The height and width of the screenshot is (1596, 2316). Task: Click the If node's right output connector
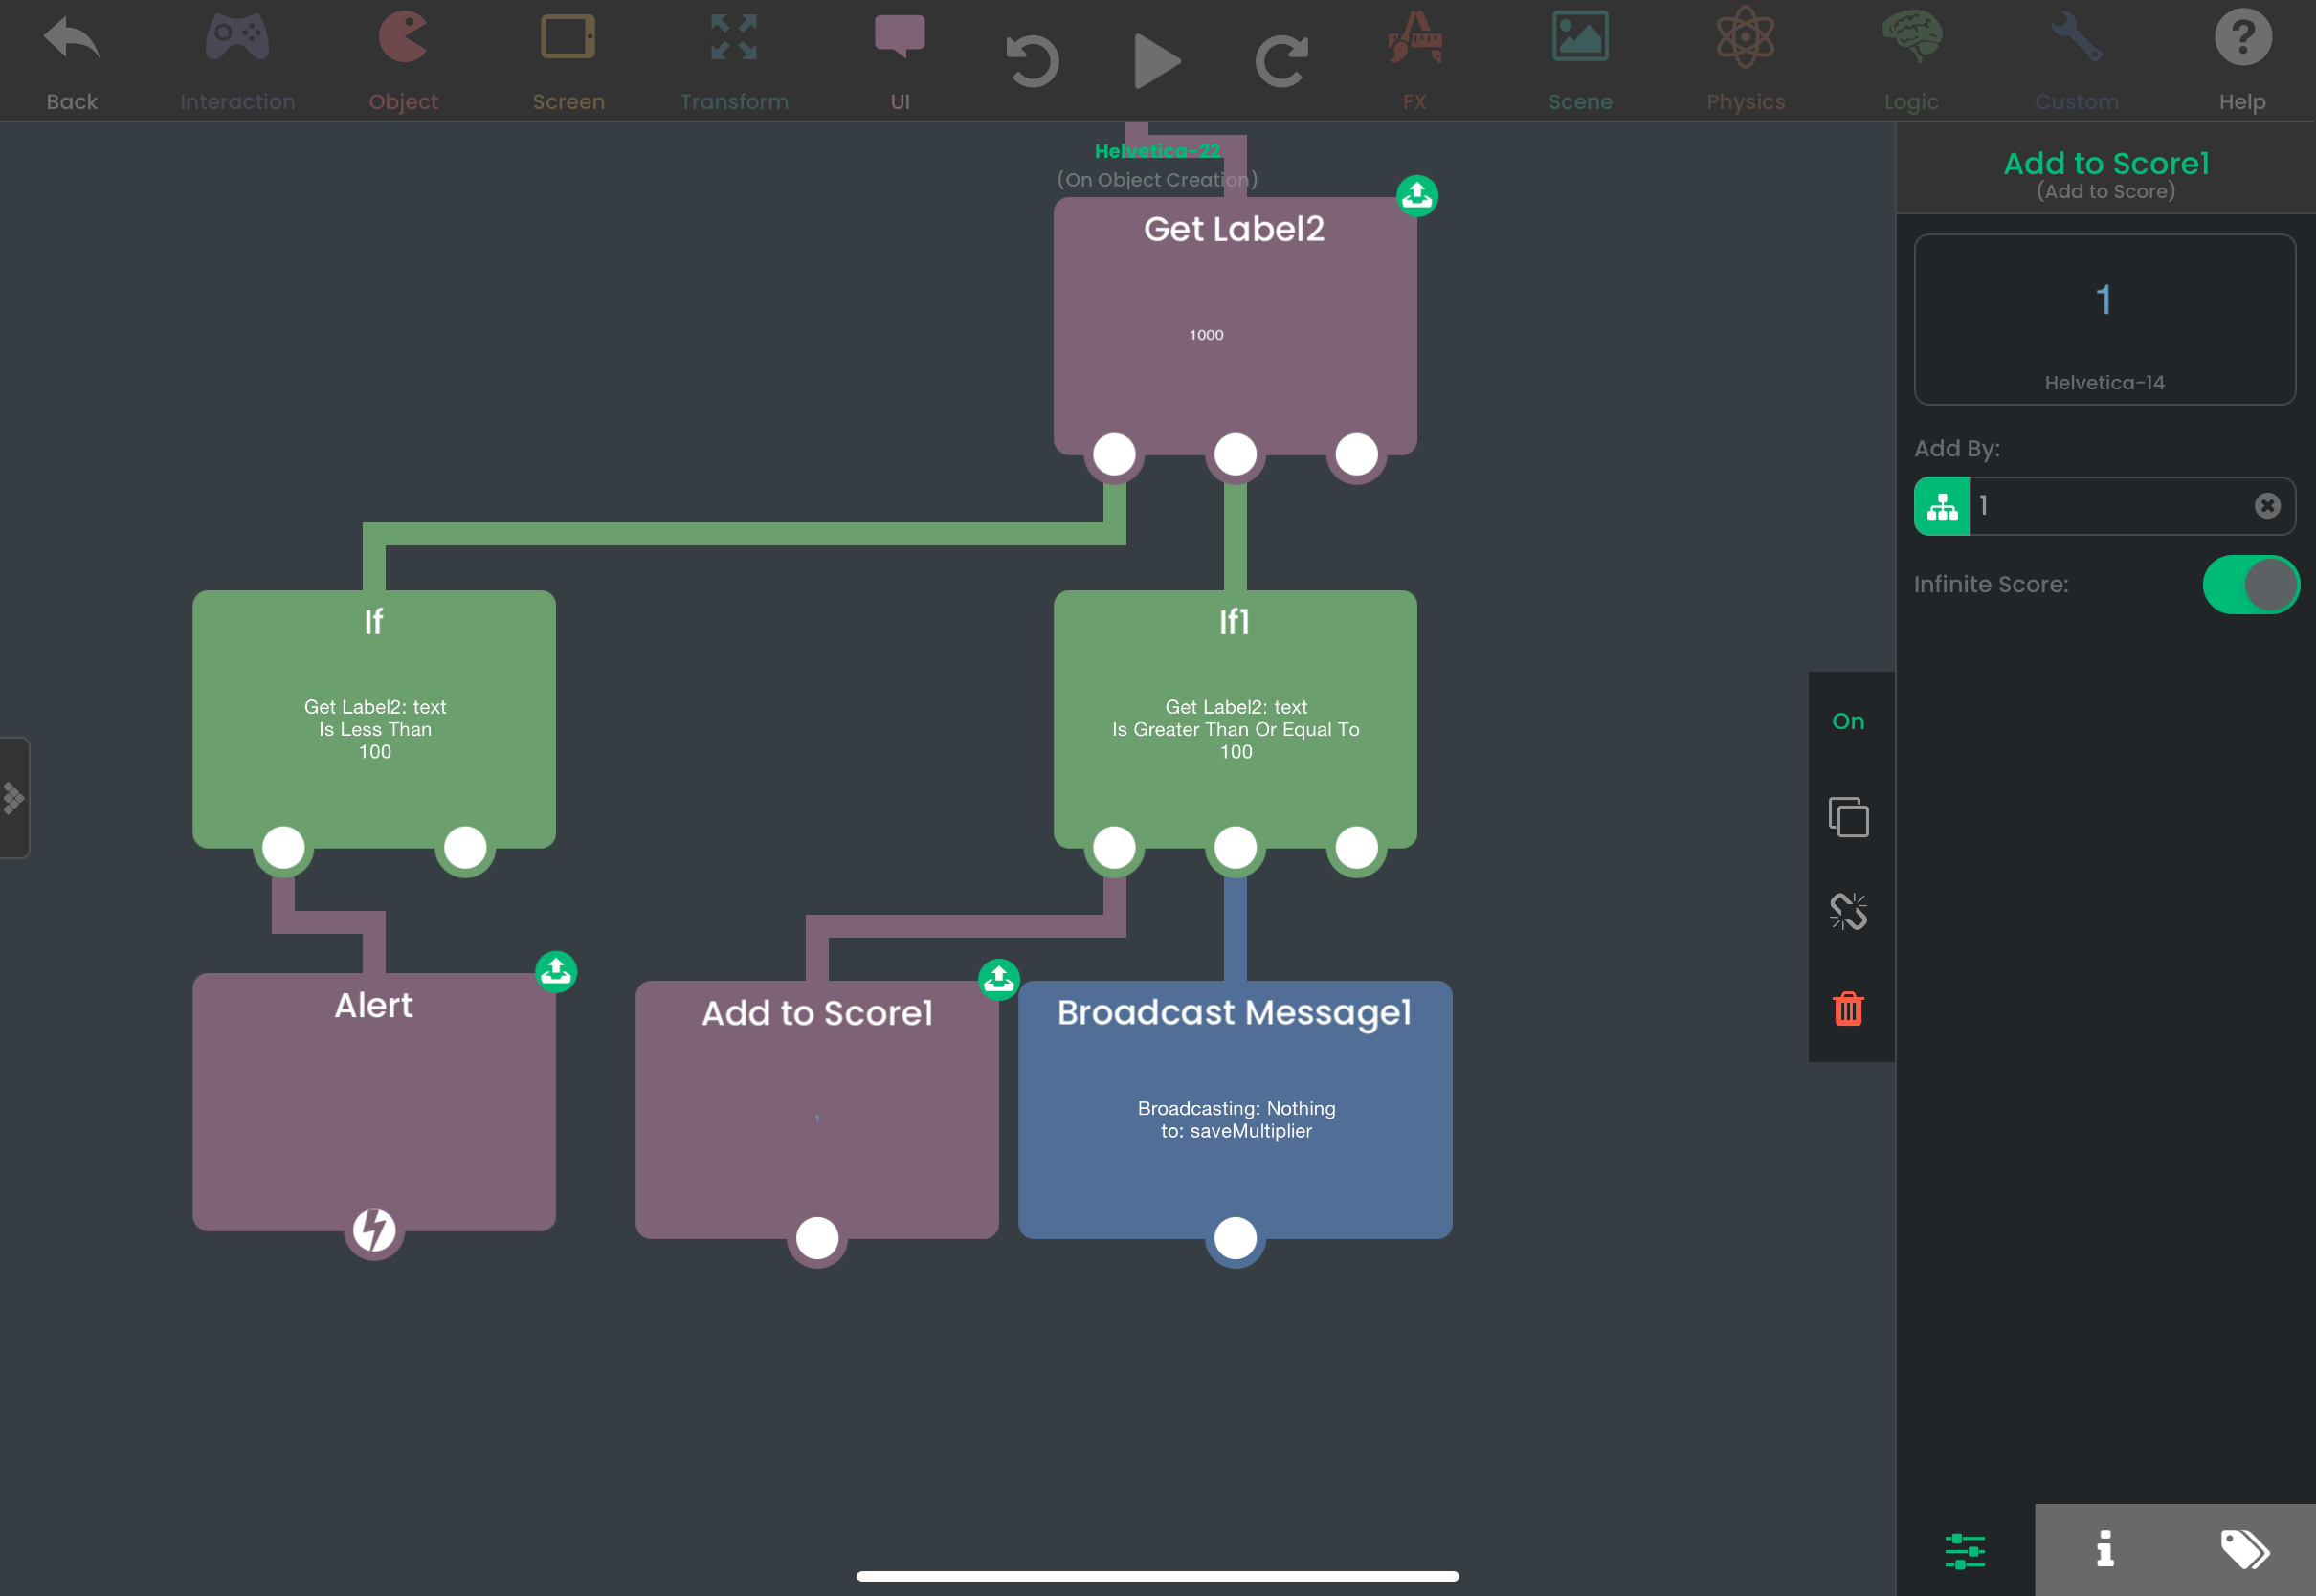point(465,848)
